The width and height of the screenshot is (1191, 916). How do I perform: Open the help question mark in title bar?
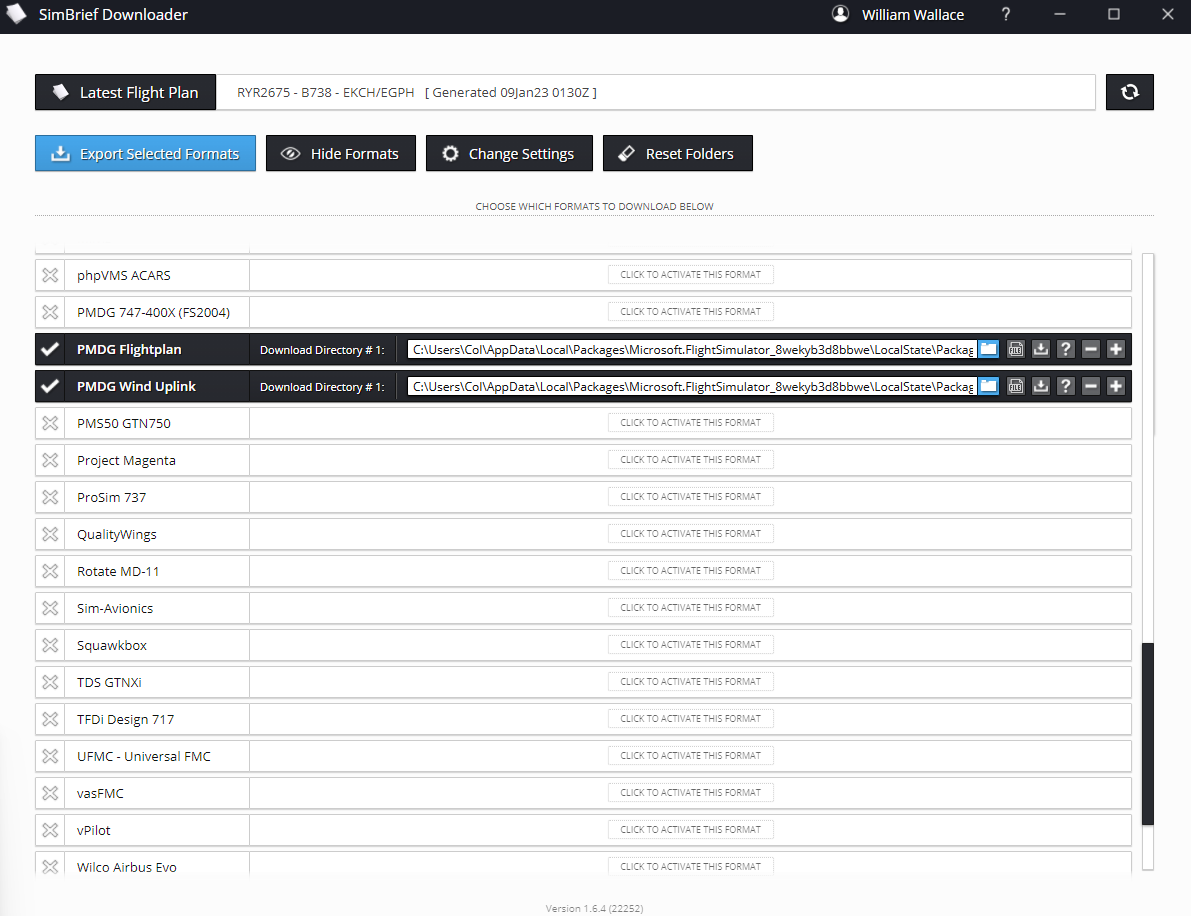click(1006, 15)
